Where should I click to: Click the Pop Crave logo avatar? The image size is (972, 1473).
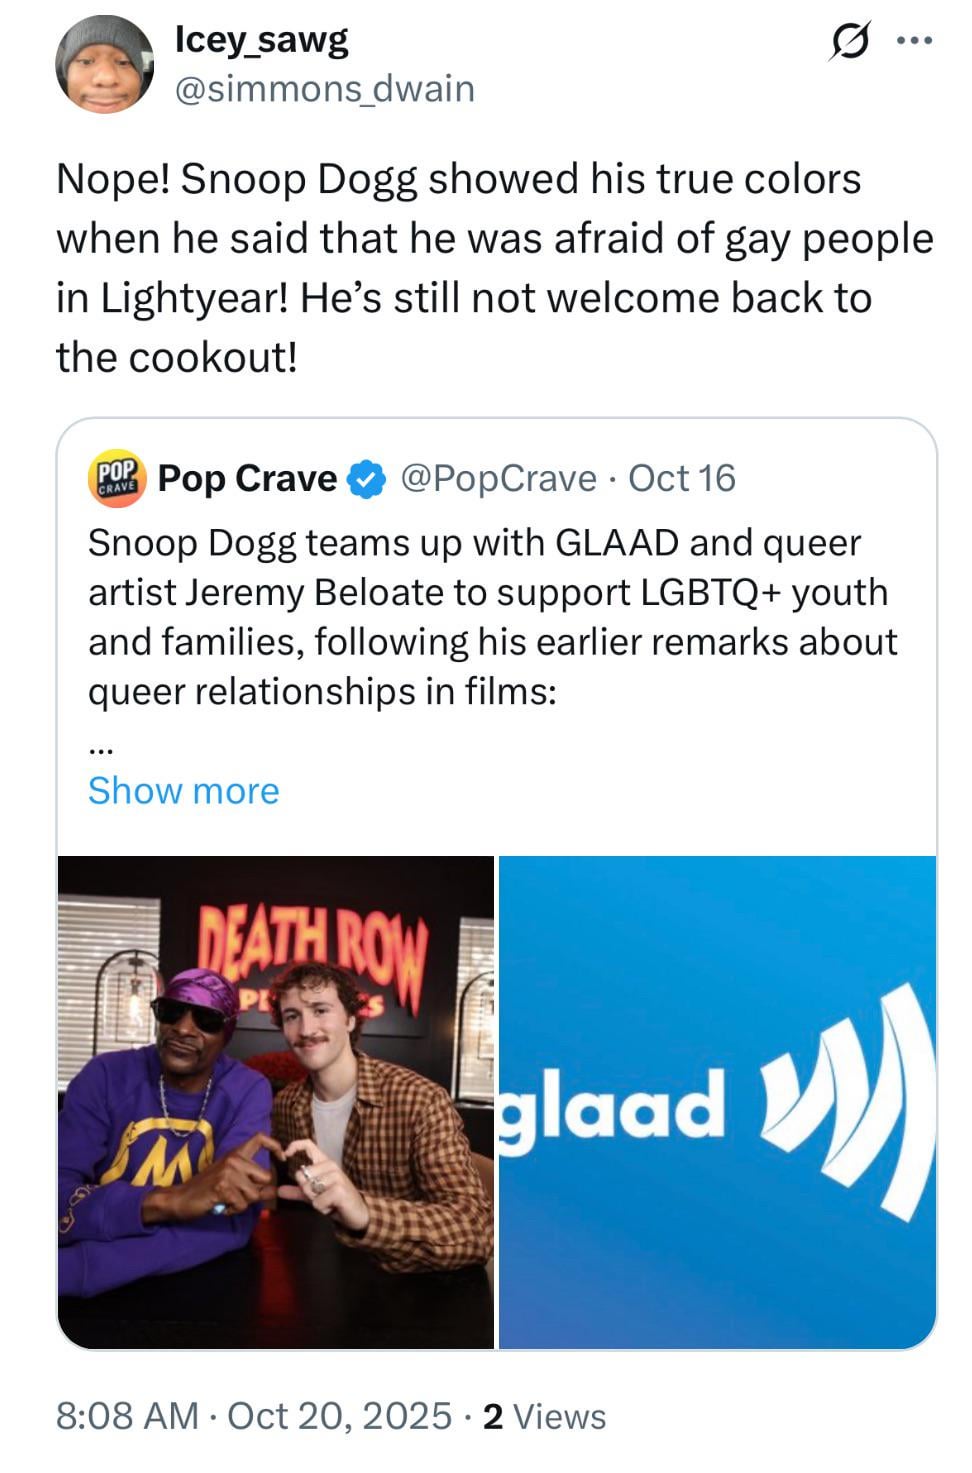click(x=119, y=477)
